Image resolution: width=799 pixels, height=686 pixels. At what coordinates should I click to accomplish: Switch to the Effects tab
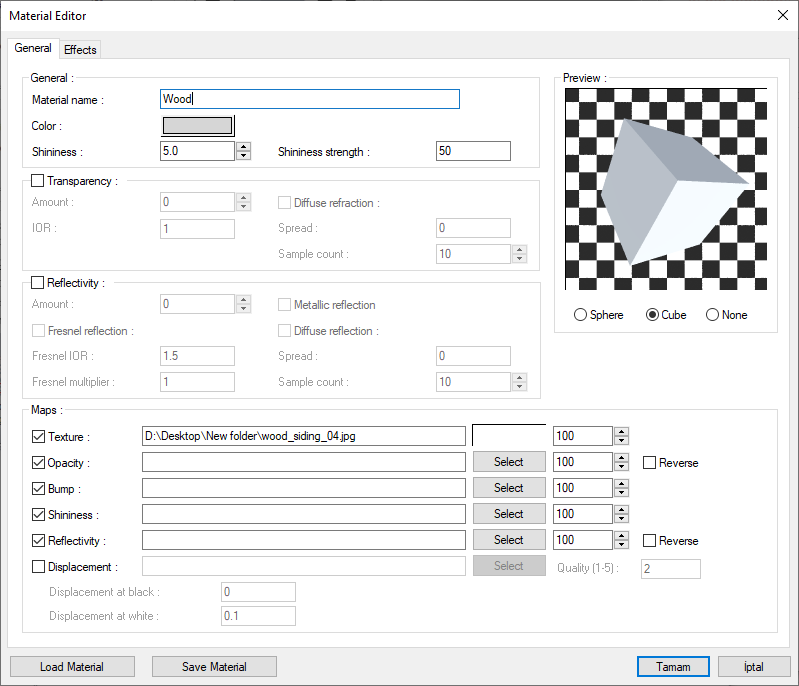pos(80,50)
